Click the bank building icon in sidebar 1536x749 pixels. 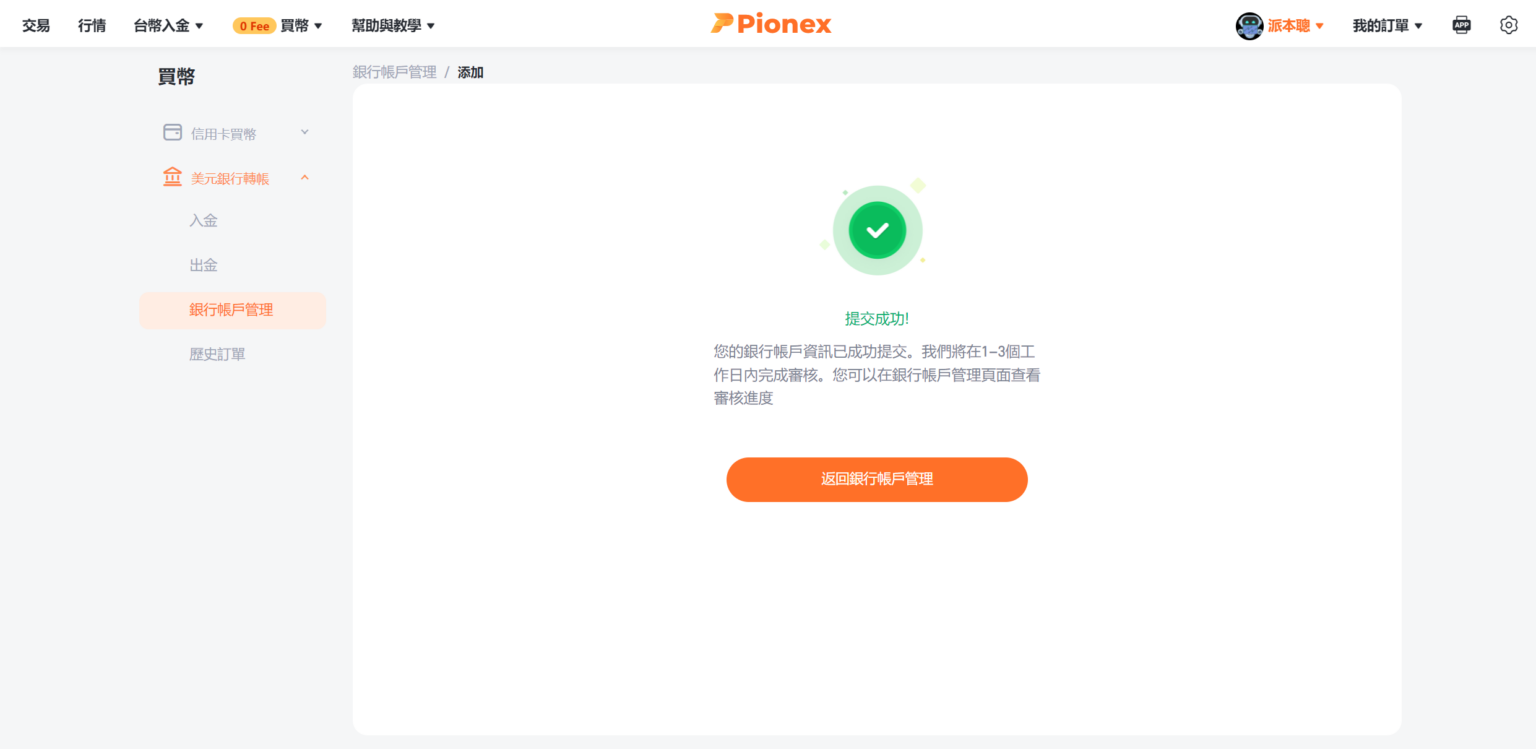[x=172, y=178]
